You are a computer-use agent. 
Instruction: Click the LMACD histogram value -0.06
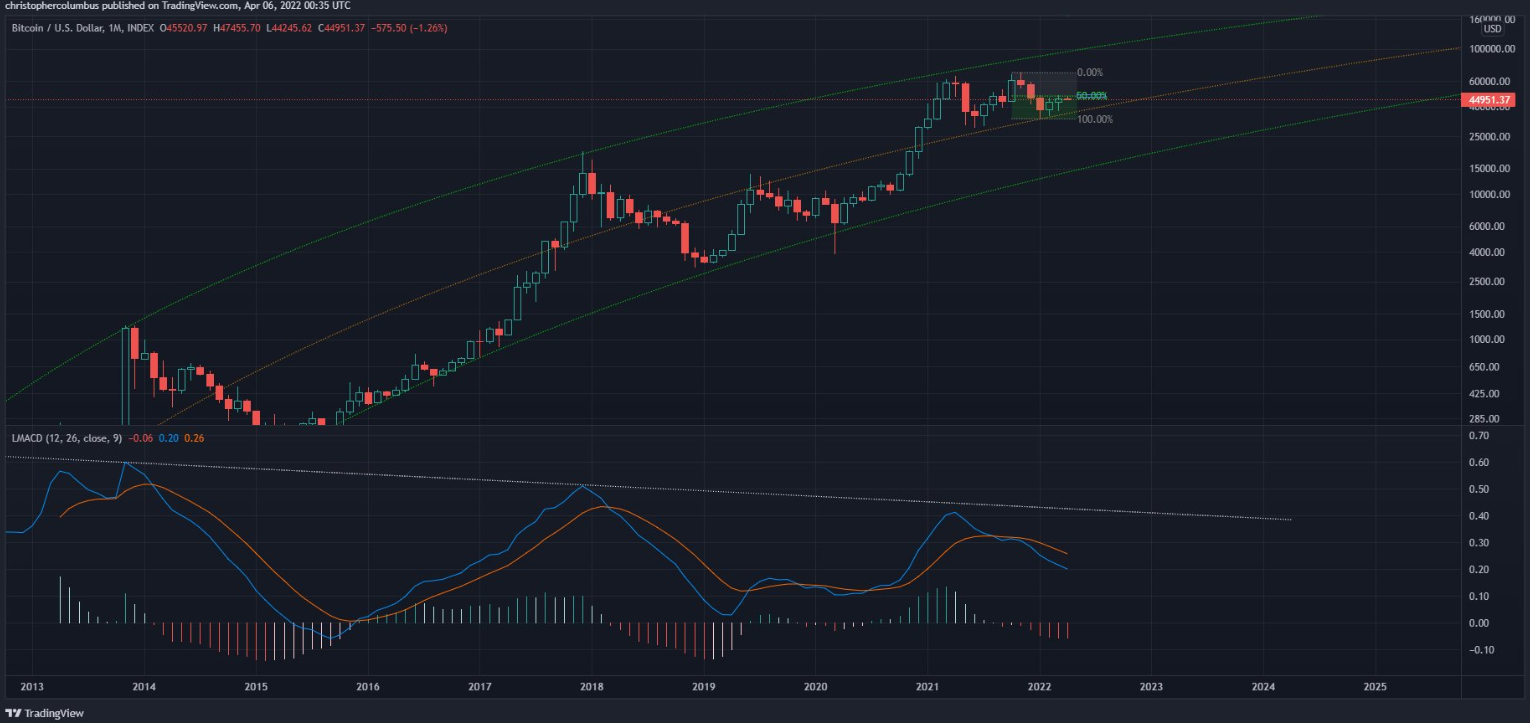[141, 438]
